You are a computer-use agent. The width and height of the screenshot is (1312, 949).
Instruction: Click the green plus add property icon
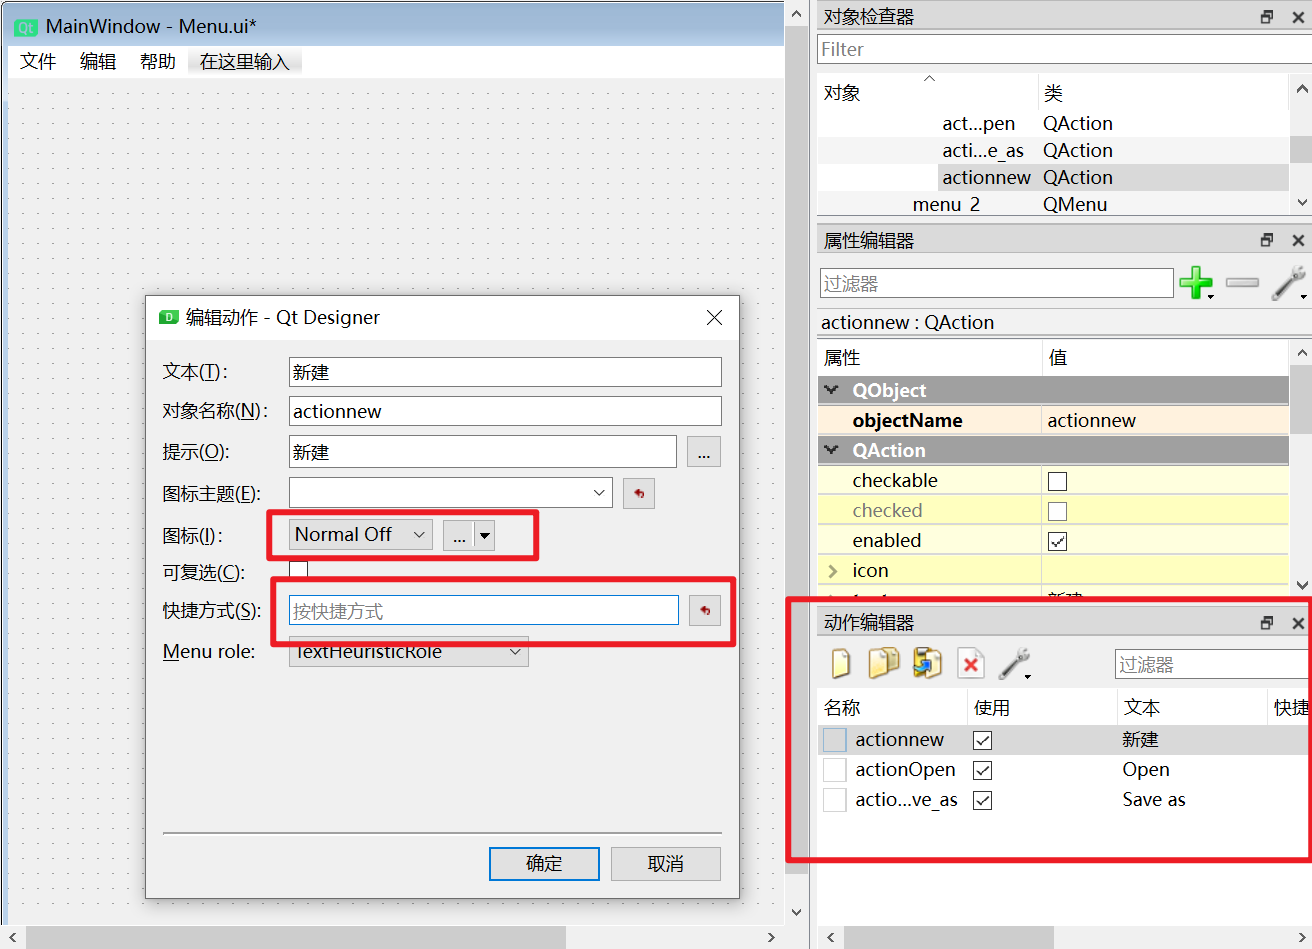(x=1195, y=283)
